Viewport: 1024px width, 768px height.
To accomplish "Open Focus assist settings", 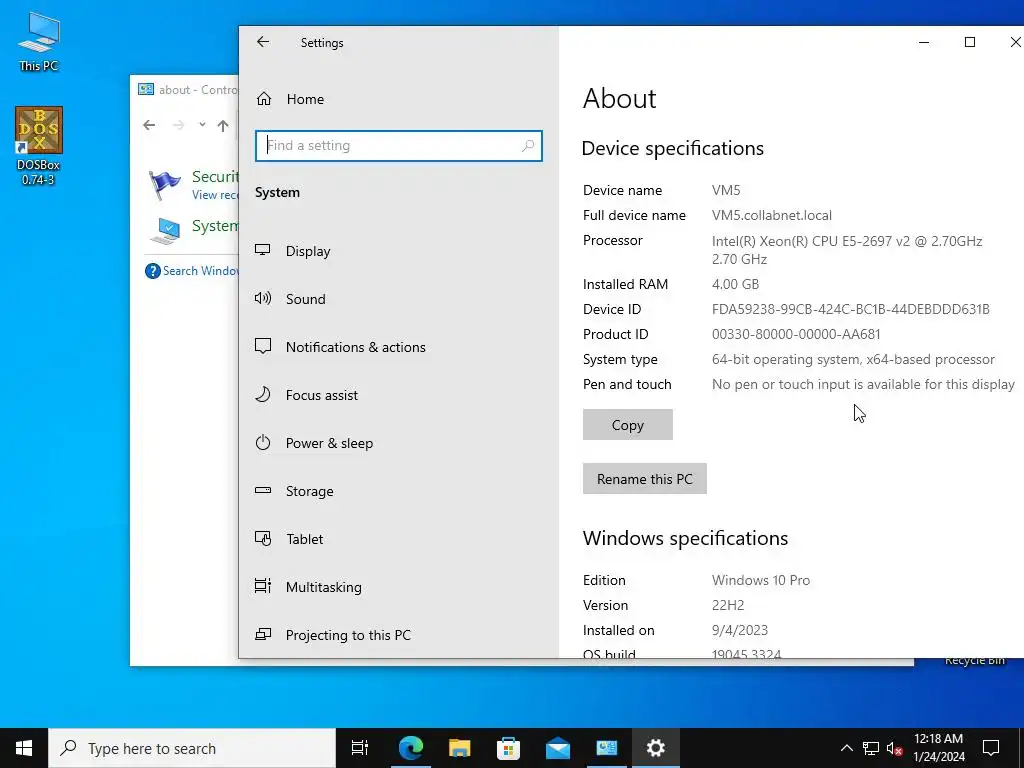I will 398,395.
